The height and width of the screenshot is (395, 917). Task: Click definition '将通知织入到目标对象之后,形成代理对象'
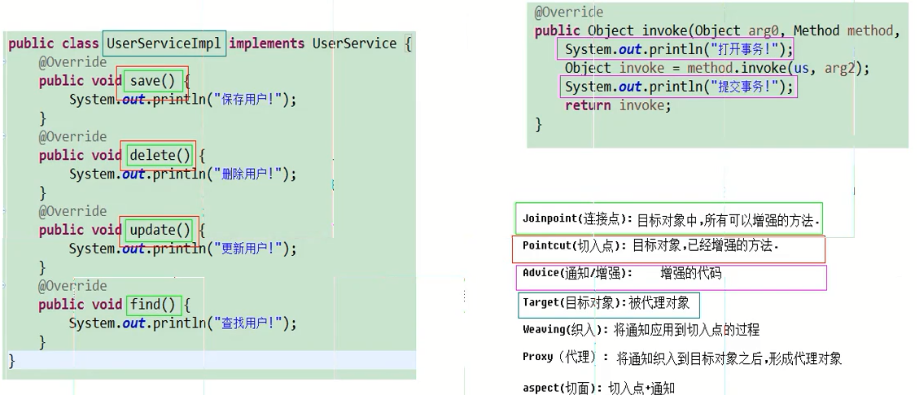[729, 358]
